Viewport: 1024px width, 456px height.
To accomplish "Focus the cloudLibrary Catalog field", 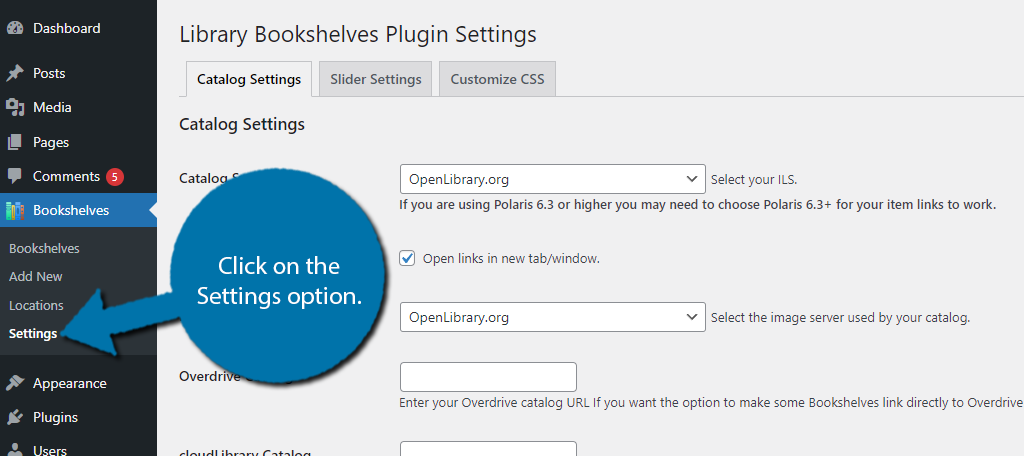I will (x=488, y=449).
